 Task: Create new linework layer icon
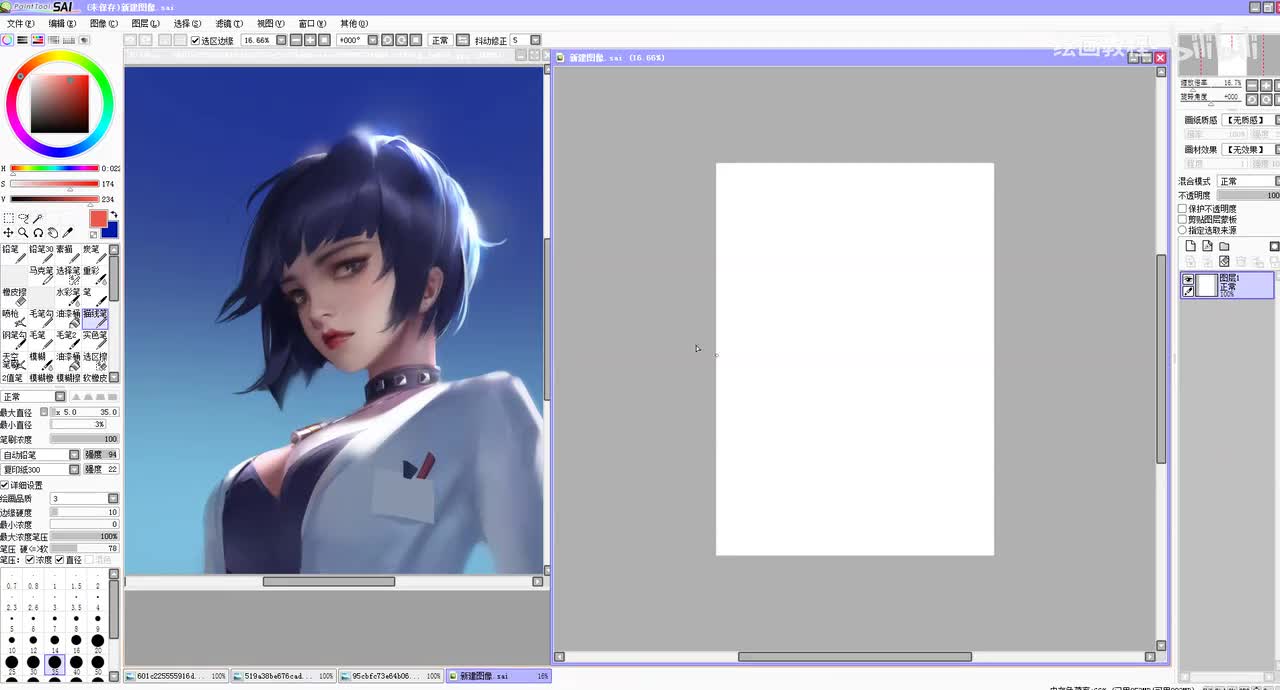point(1208,246)
